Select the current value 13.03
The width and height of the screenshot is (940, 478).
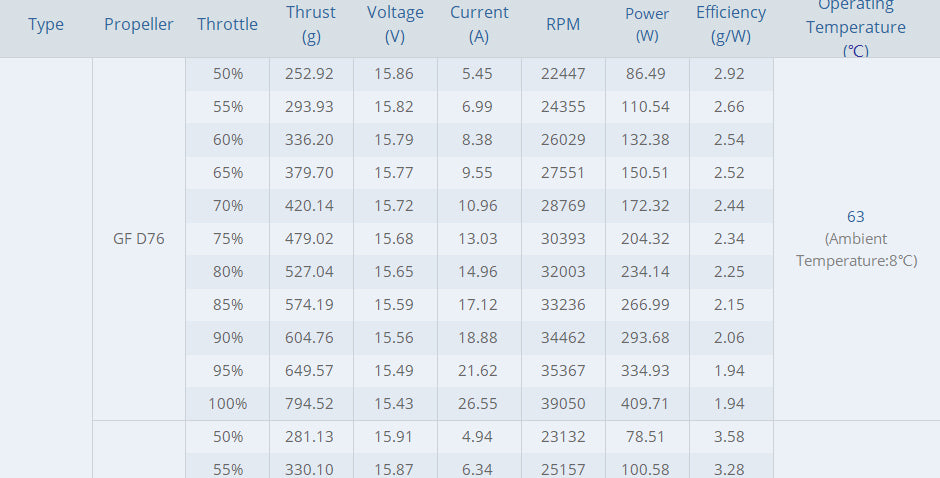point(478,239)
